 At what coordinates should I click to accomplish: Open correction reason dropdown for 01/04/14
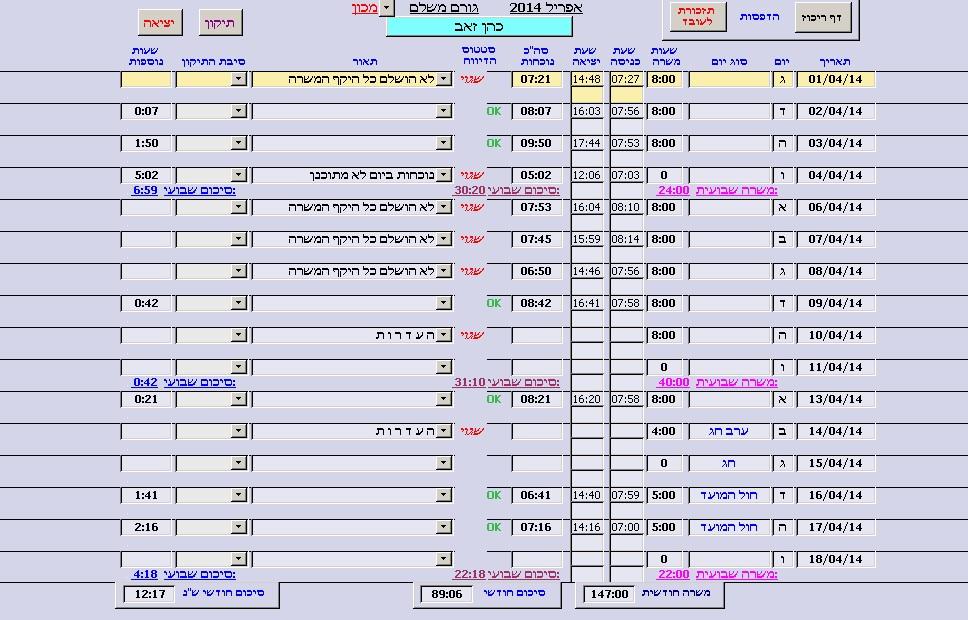pyautogui.click(x=238, y=79)
